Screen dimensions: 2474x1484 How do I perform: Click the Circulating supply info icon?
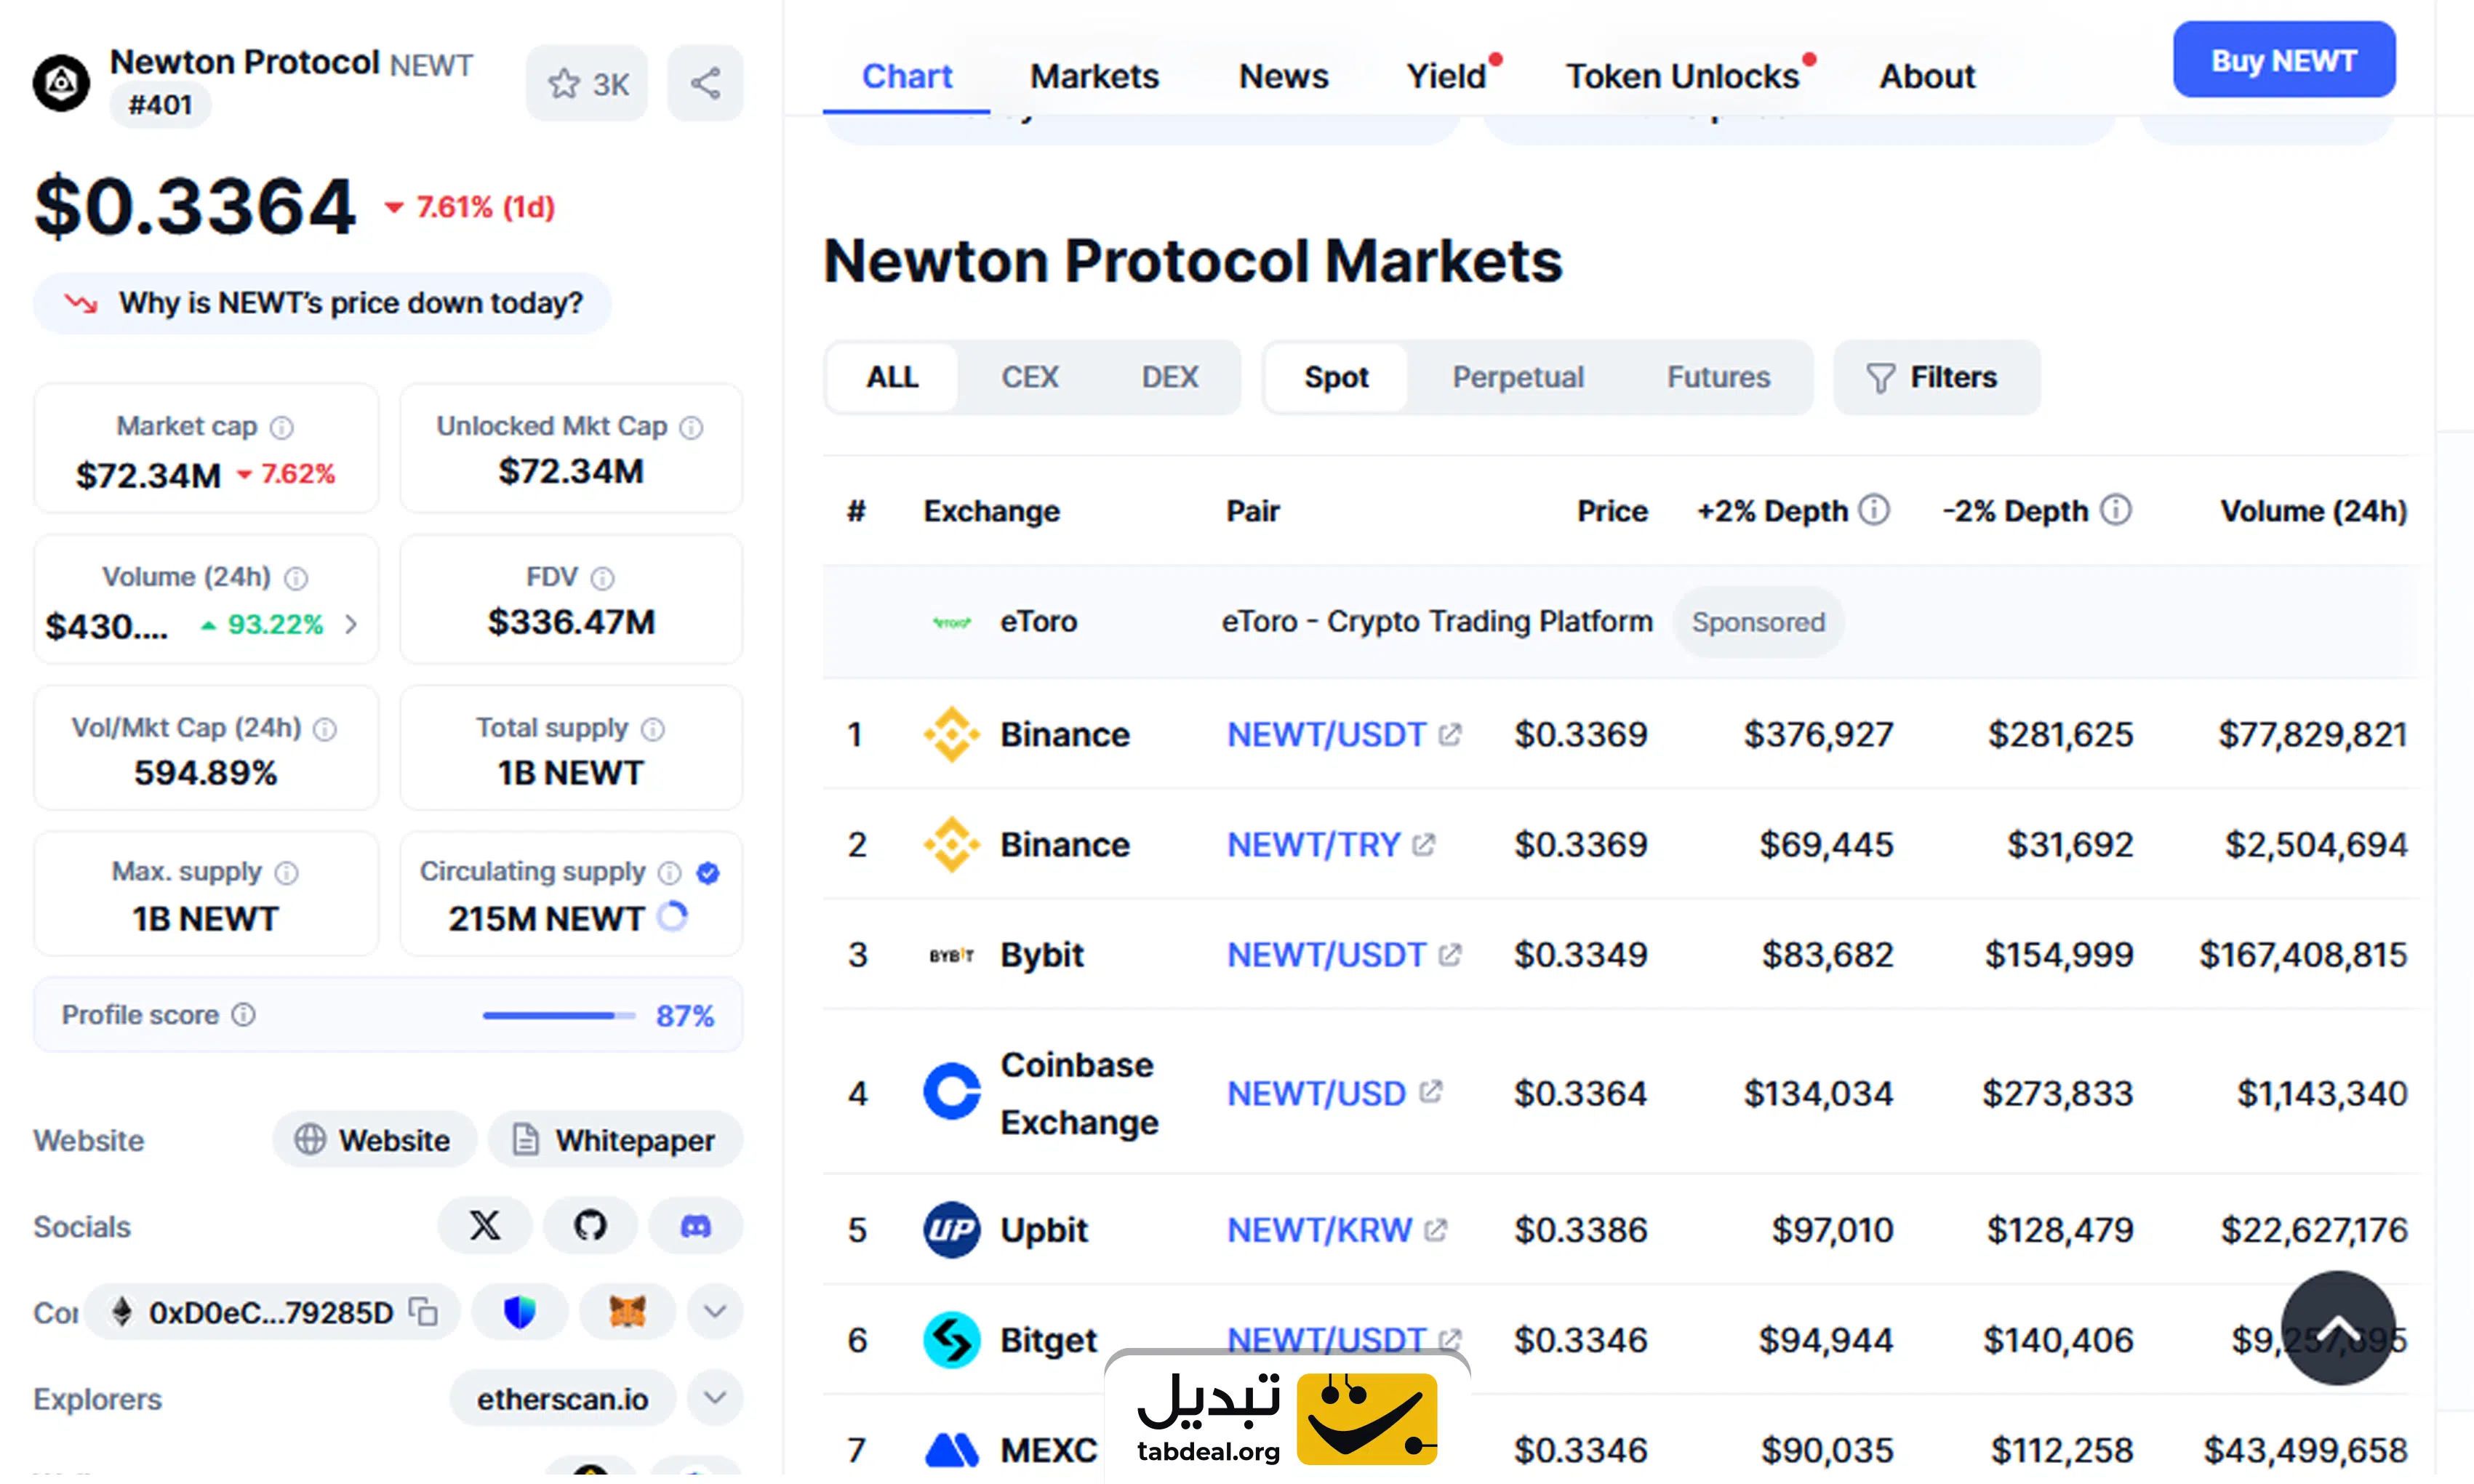click(669, 873)
